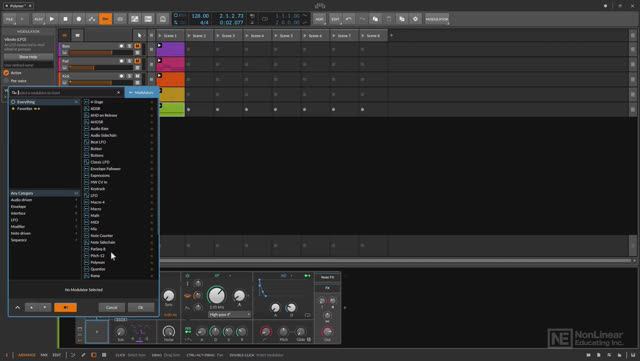Open settings gear icon in toolbar
The width and height of the screenshot is (640, 361).
pyautogui.click(x=415, y=19)
